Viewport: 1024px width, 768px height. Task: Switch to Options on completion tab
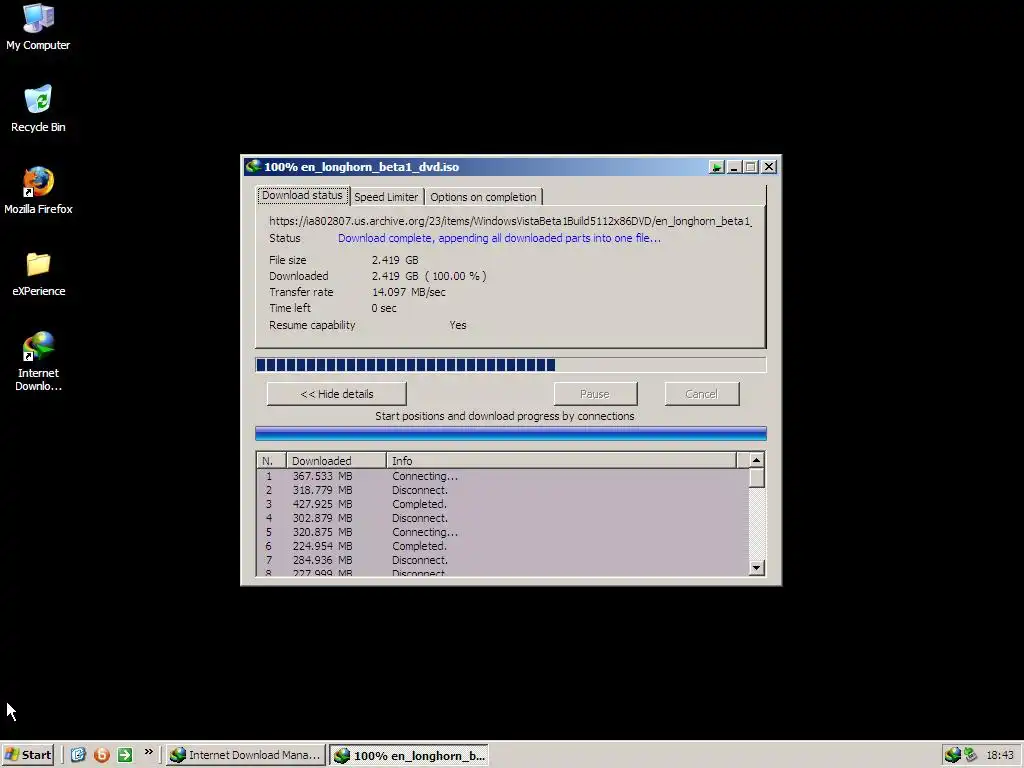click(483, 197)
